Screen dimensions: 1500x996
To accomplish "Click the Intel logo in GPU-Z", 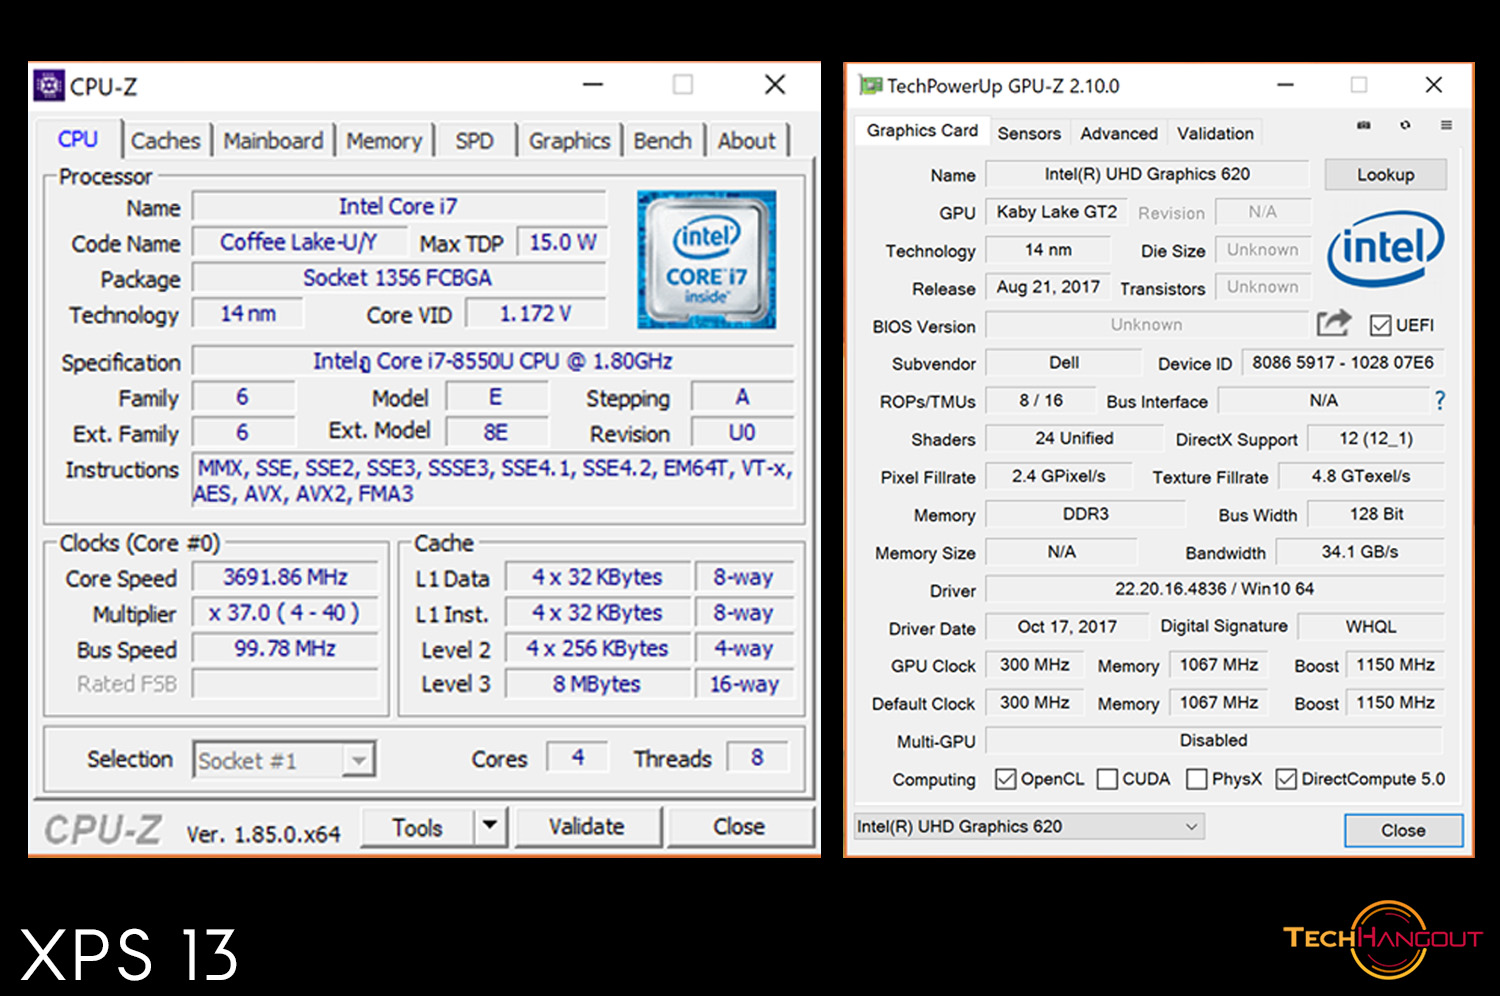I will coord(1385,247).
